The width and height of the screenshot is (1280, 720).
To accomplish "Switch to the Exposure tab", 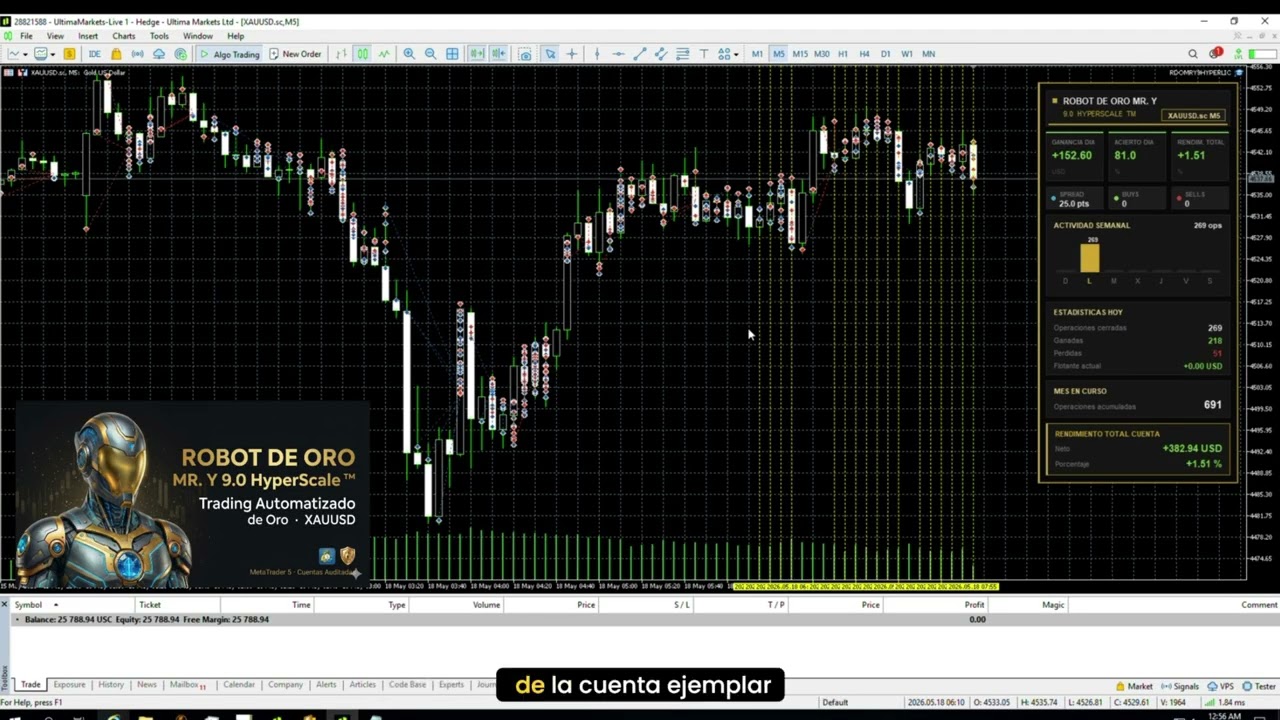I will pos(69,685).
